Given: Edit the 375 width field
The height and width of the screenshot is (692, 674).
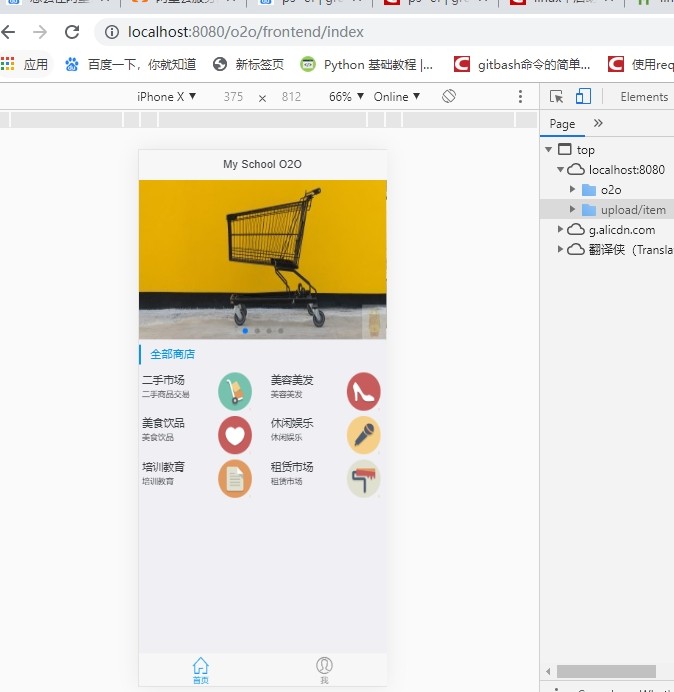Looking at the screenshot, I should click(x=233, y=97).
